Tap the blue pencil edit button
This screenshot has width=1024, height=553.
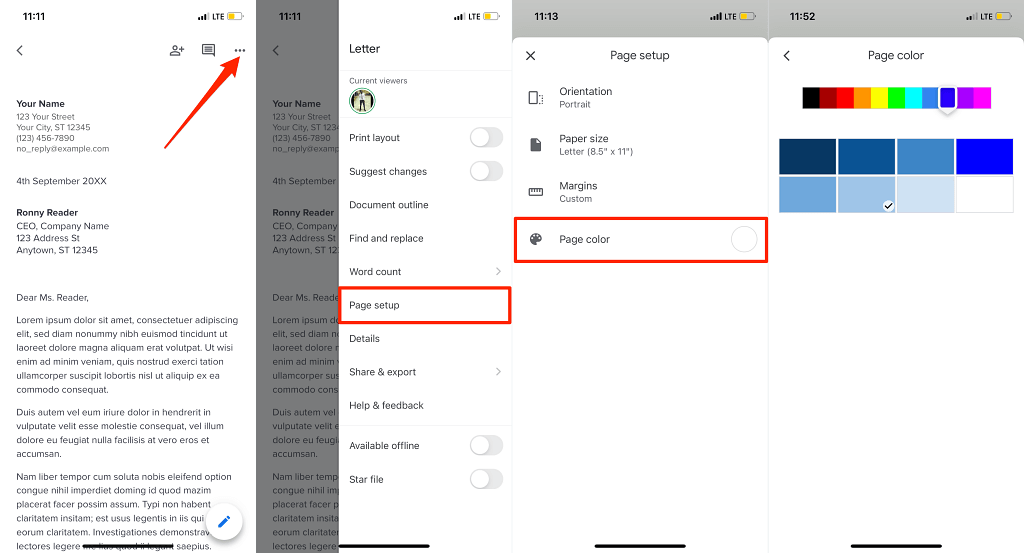(x=224, y=522)
